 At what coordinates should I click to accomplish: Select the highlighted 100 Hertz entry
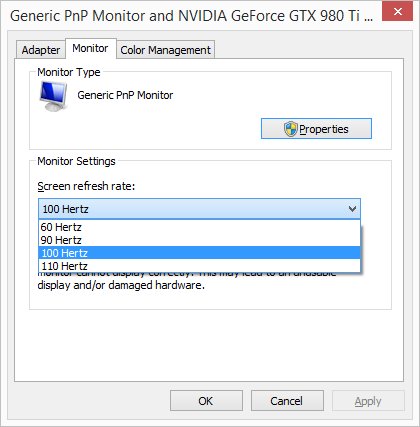click(x=199, y=253)
